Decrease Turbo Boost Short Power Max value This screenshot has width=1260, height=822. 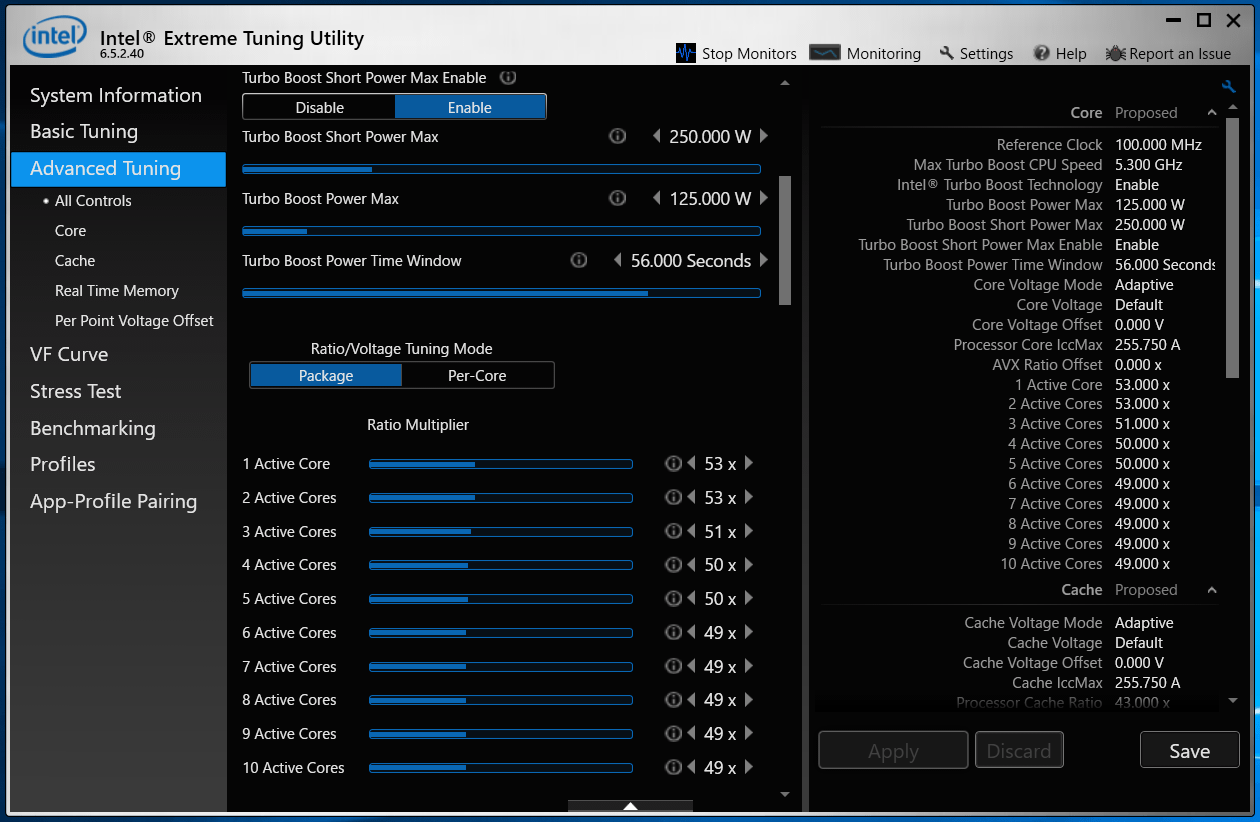[x=657, y=136]
